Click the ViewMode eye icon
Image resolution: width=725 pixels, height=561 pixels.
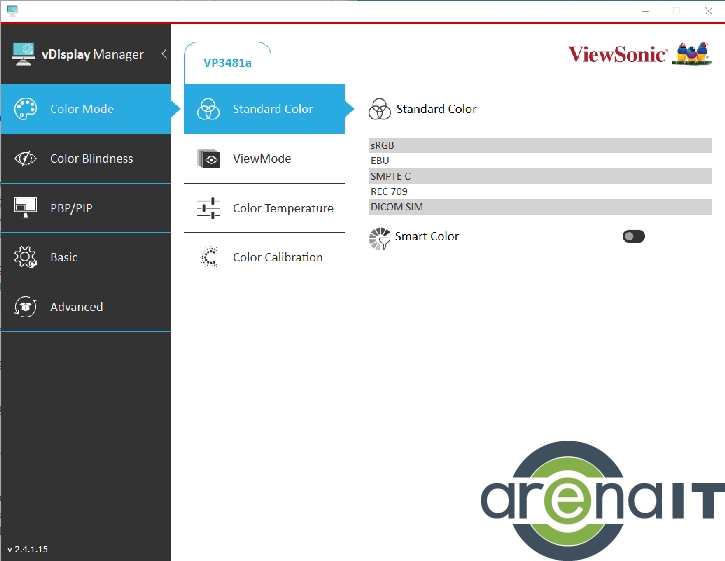tap(209, 158)
